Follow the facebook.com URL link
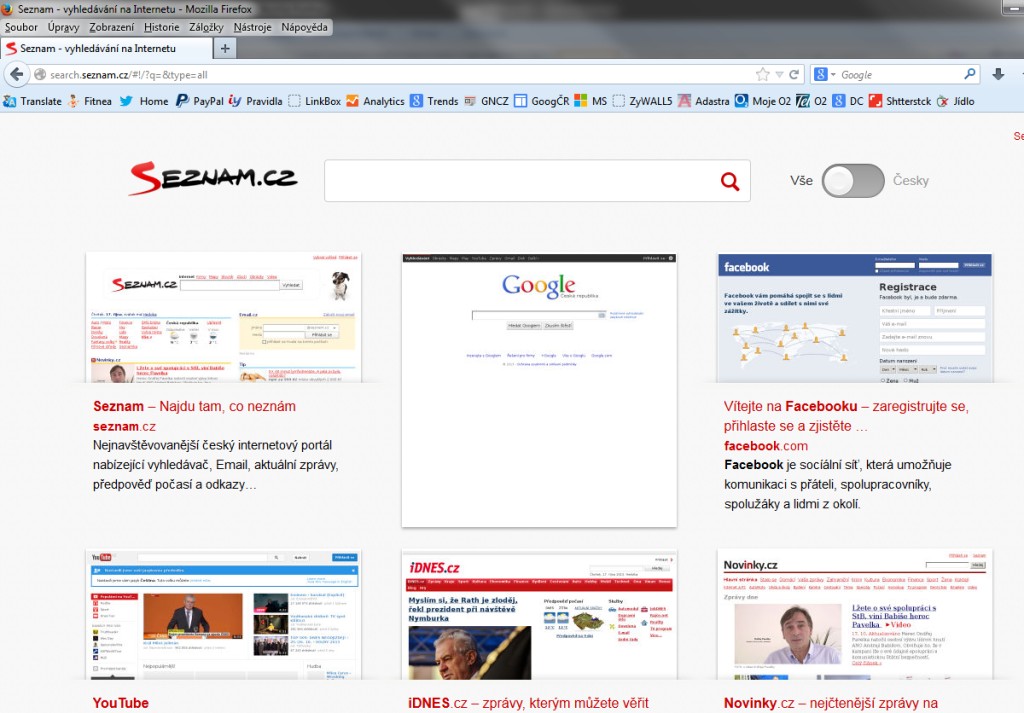The height and width of the screenshot is (713, 1024). [765, 446]
